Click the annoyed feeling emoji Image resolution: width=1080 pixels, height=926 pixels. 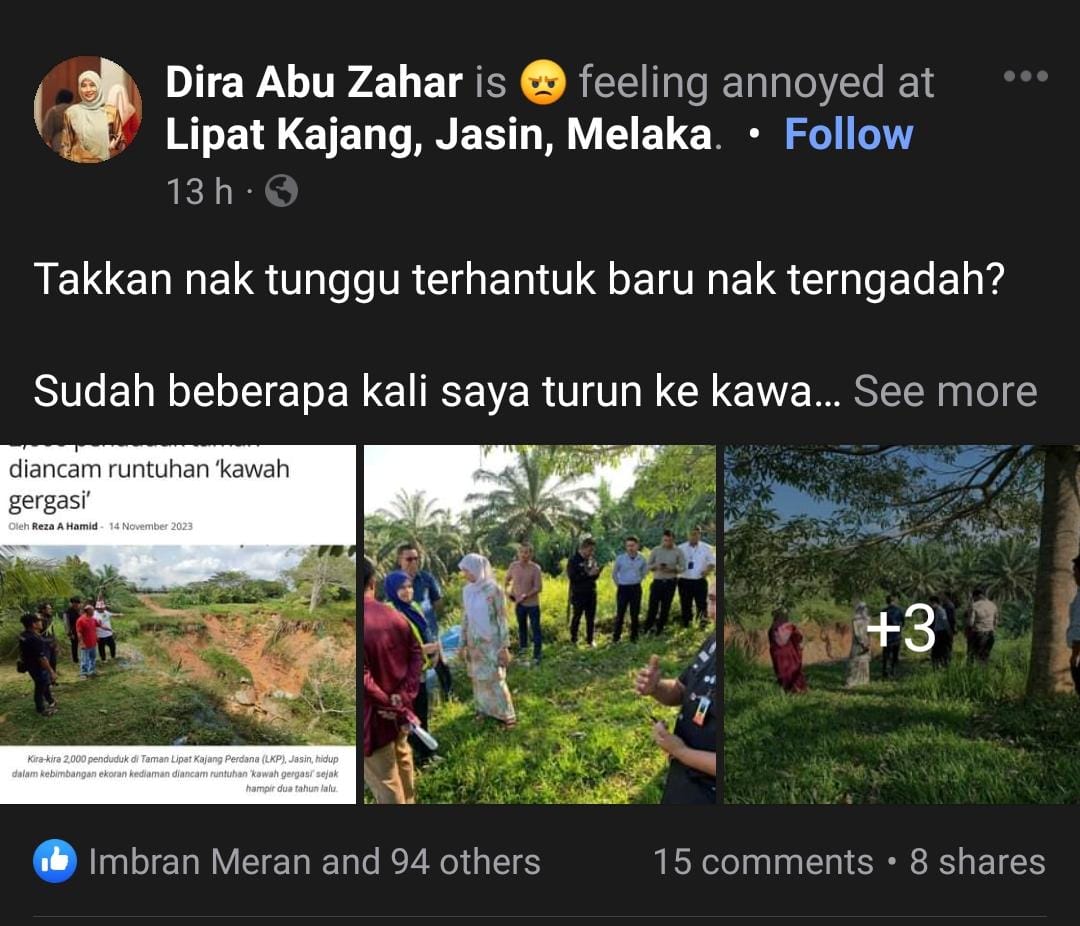[x=543, y=82]
